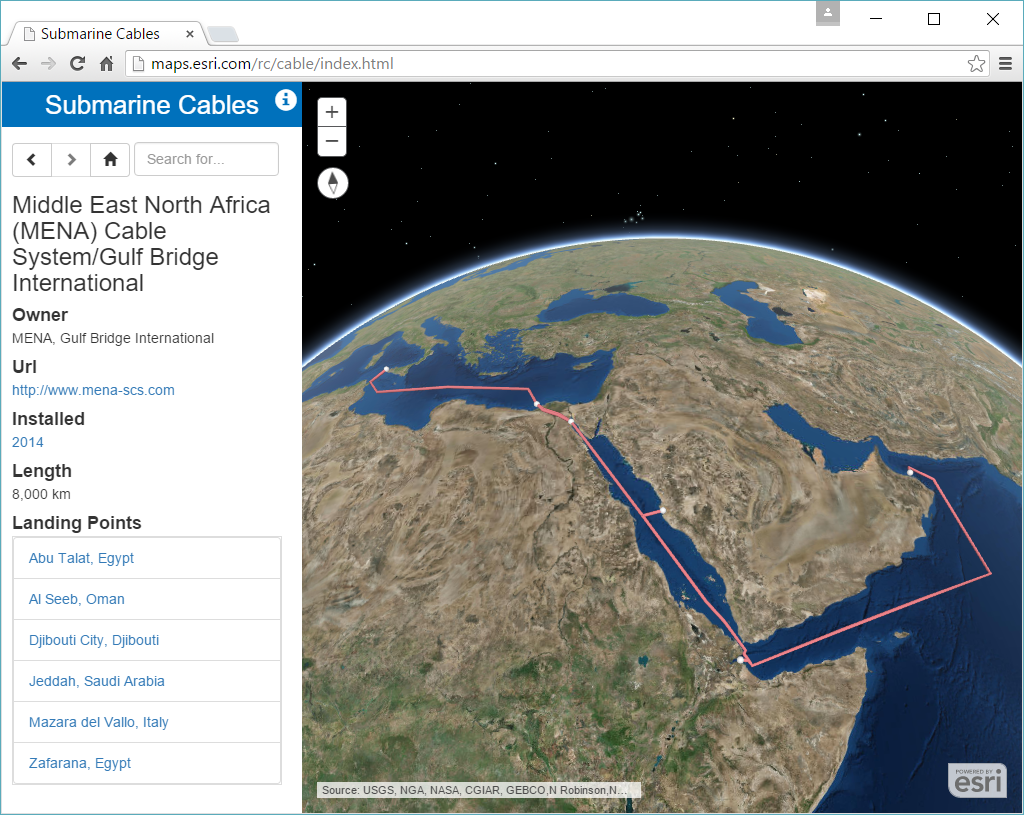Click browser forward arrow
Screen dimensions: 1024x815
point(48,63)
